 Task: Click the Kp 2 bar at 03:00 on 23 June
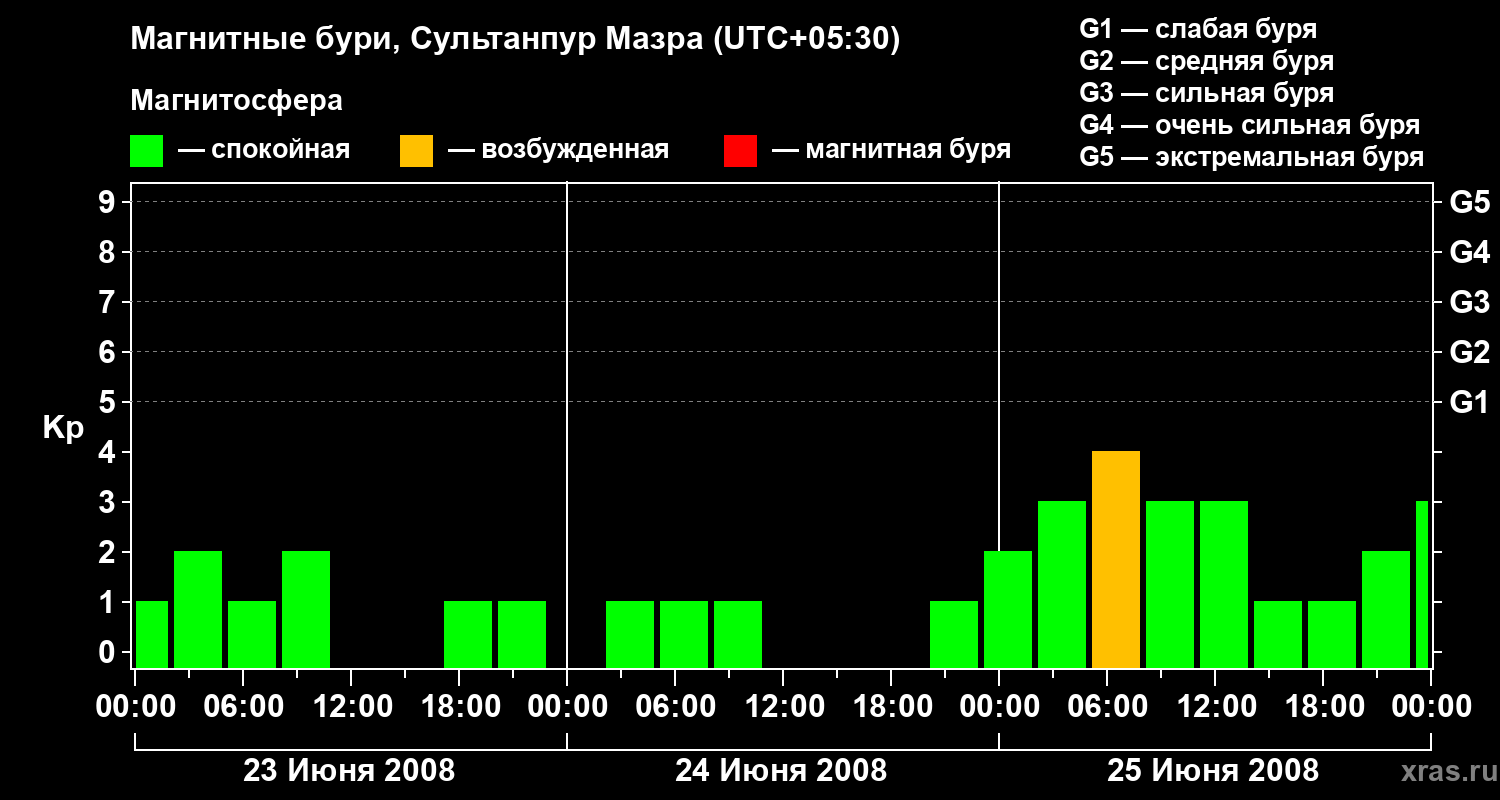[x=198, y=610]
